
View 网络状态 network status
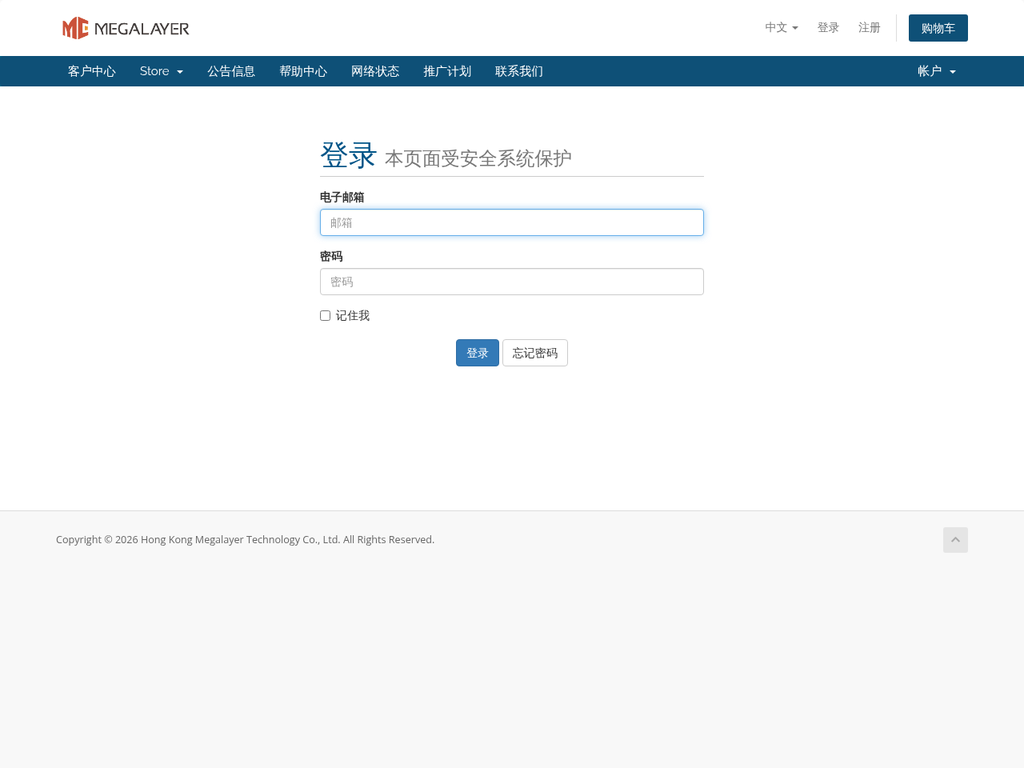[x=375, y=71]
